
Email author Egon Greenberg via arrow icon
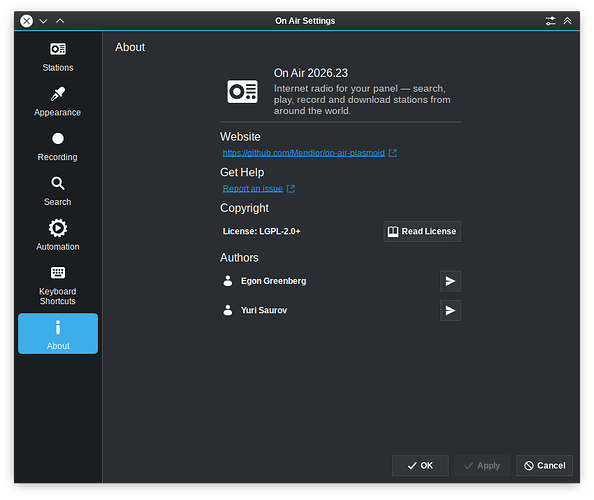coord(450,281)
